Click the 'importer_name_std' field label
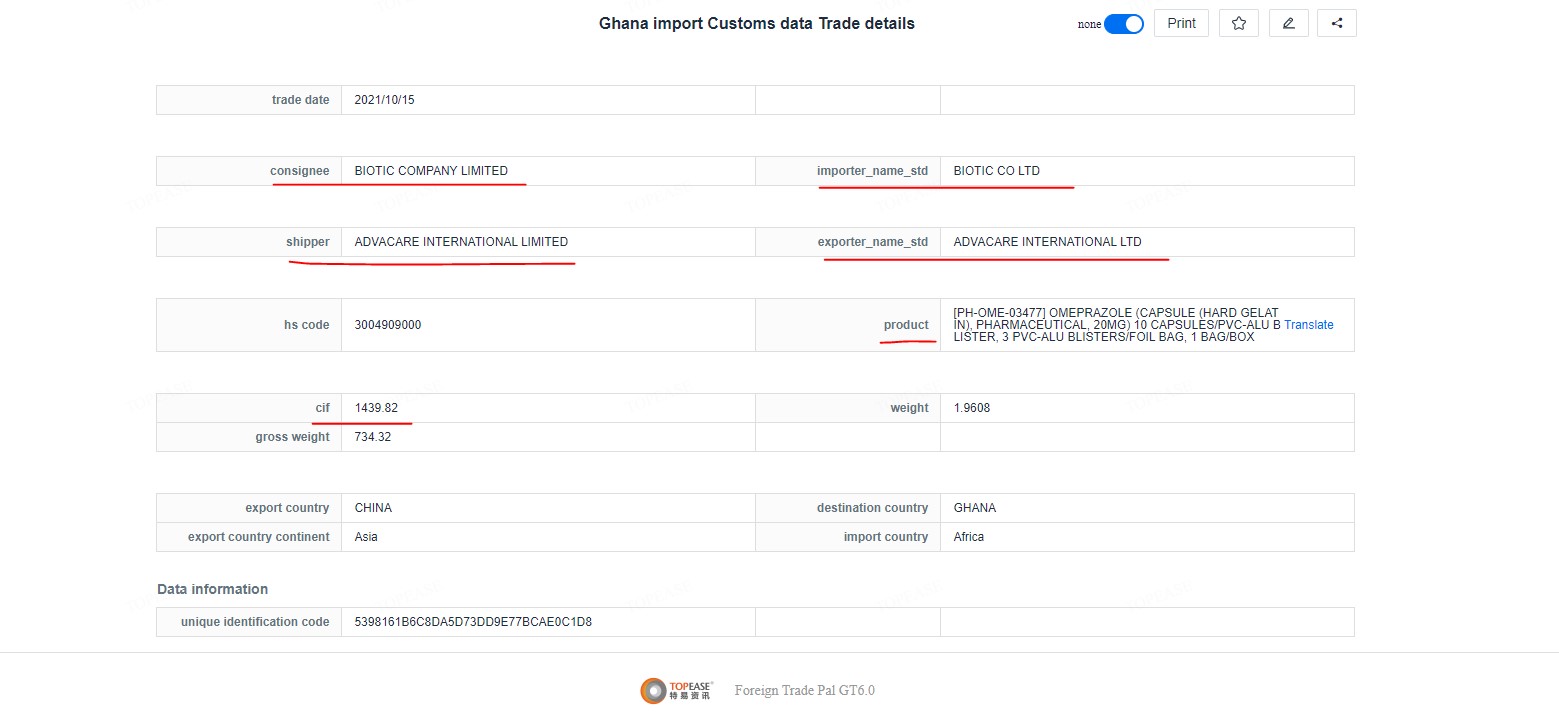Image resolution: width=1559 pixels, height=719 pixels. tap(872, 171)
